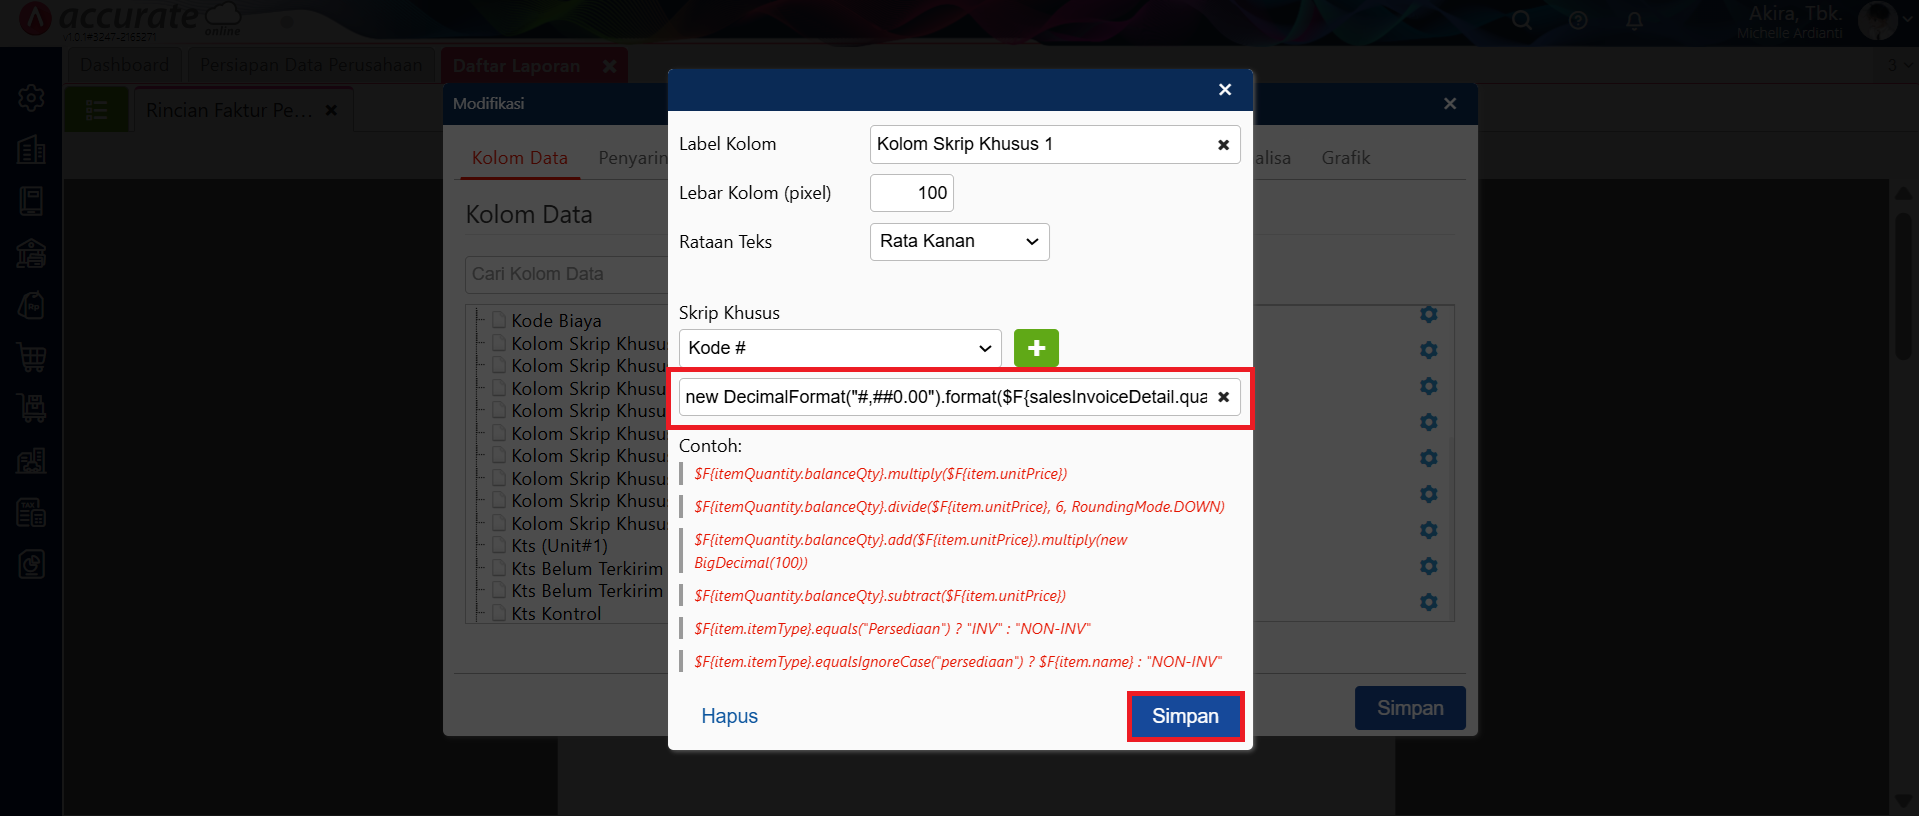Screen dimensions: 1919x816
Task: Open the settings gear in left sidebar
Action: [31, 98]
